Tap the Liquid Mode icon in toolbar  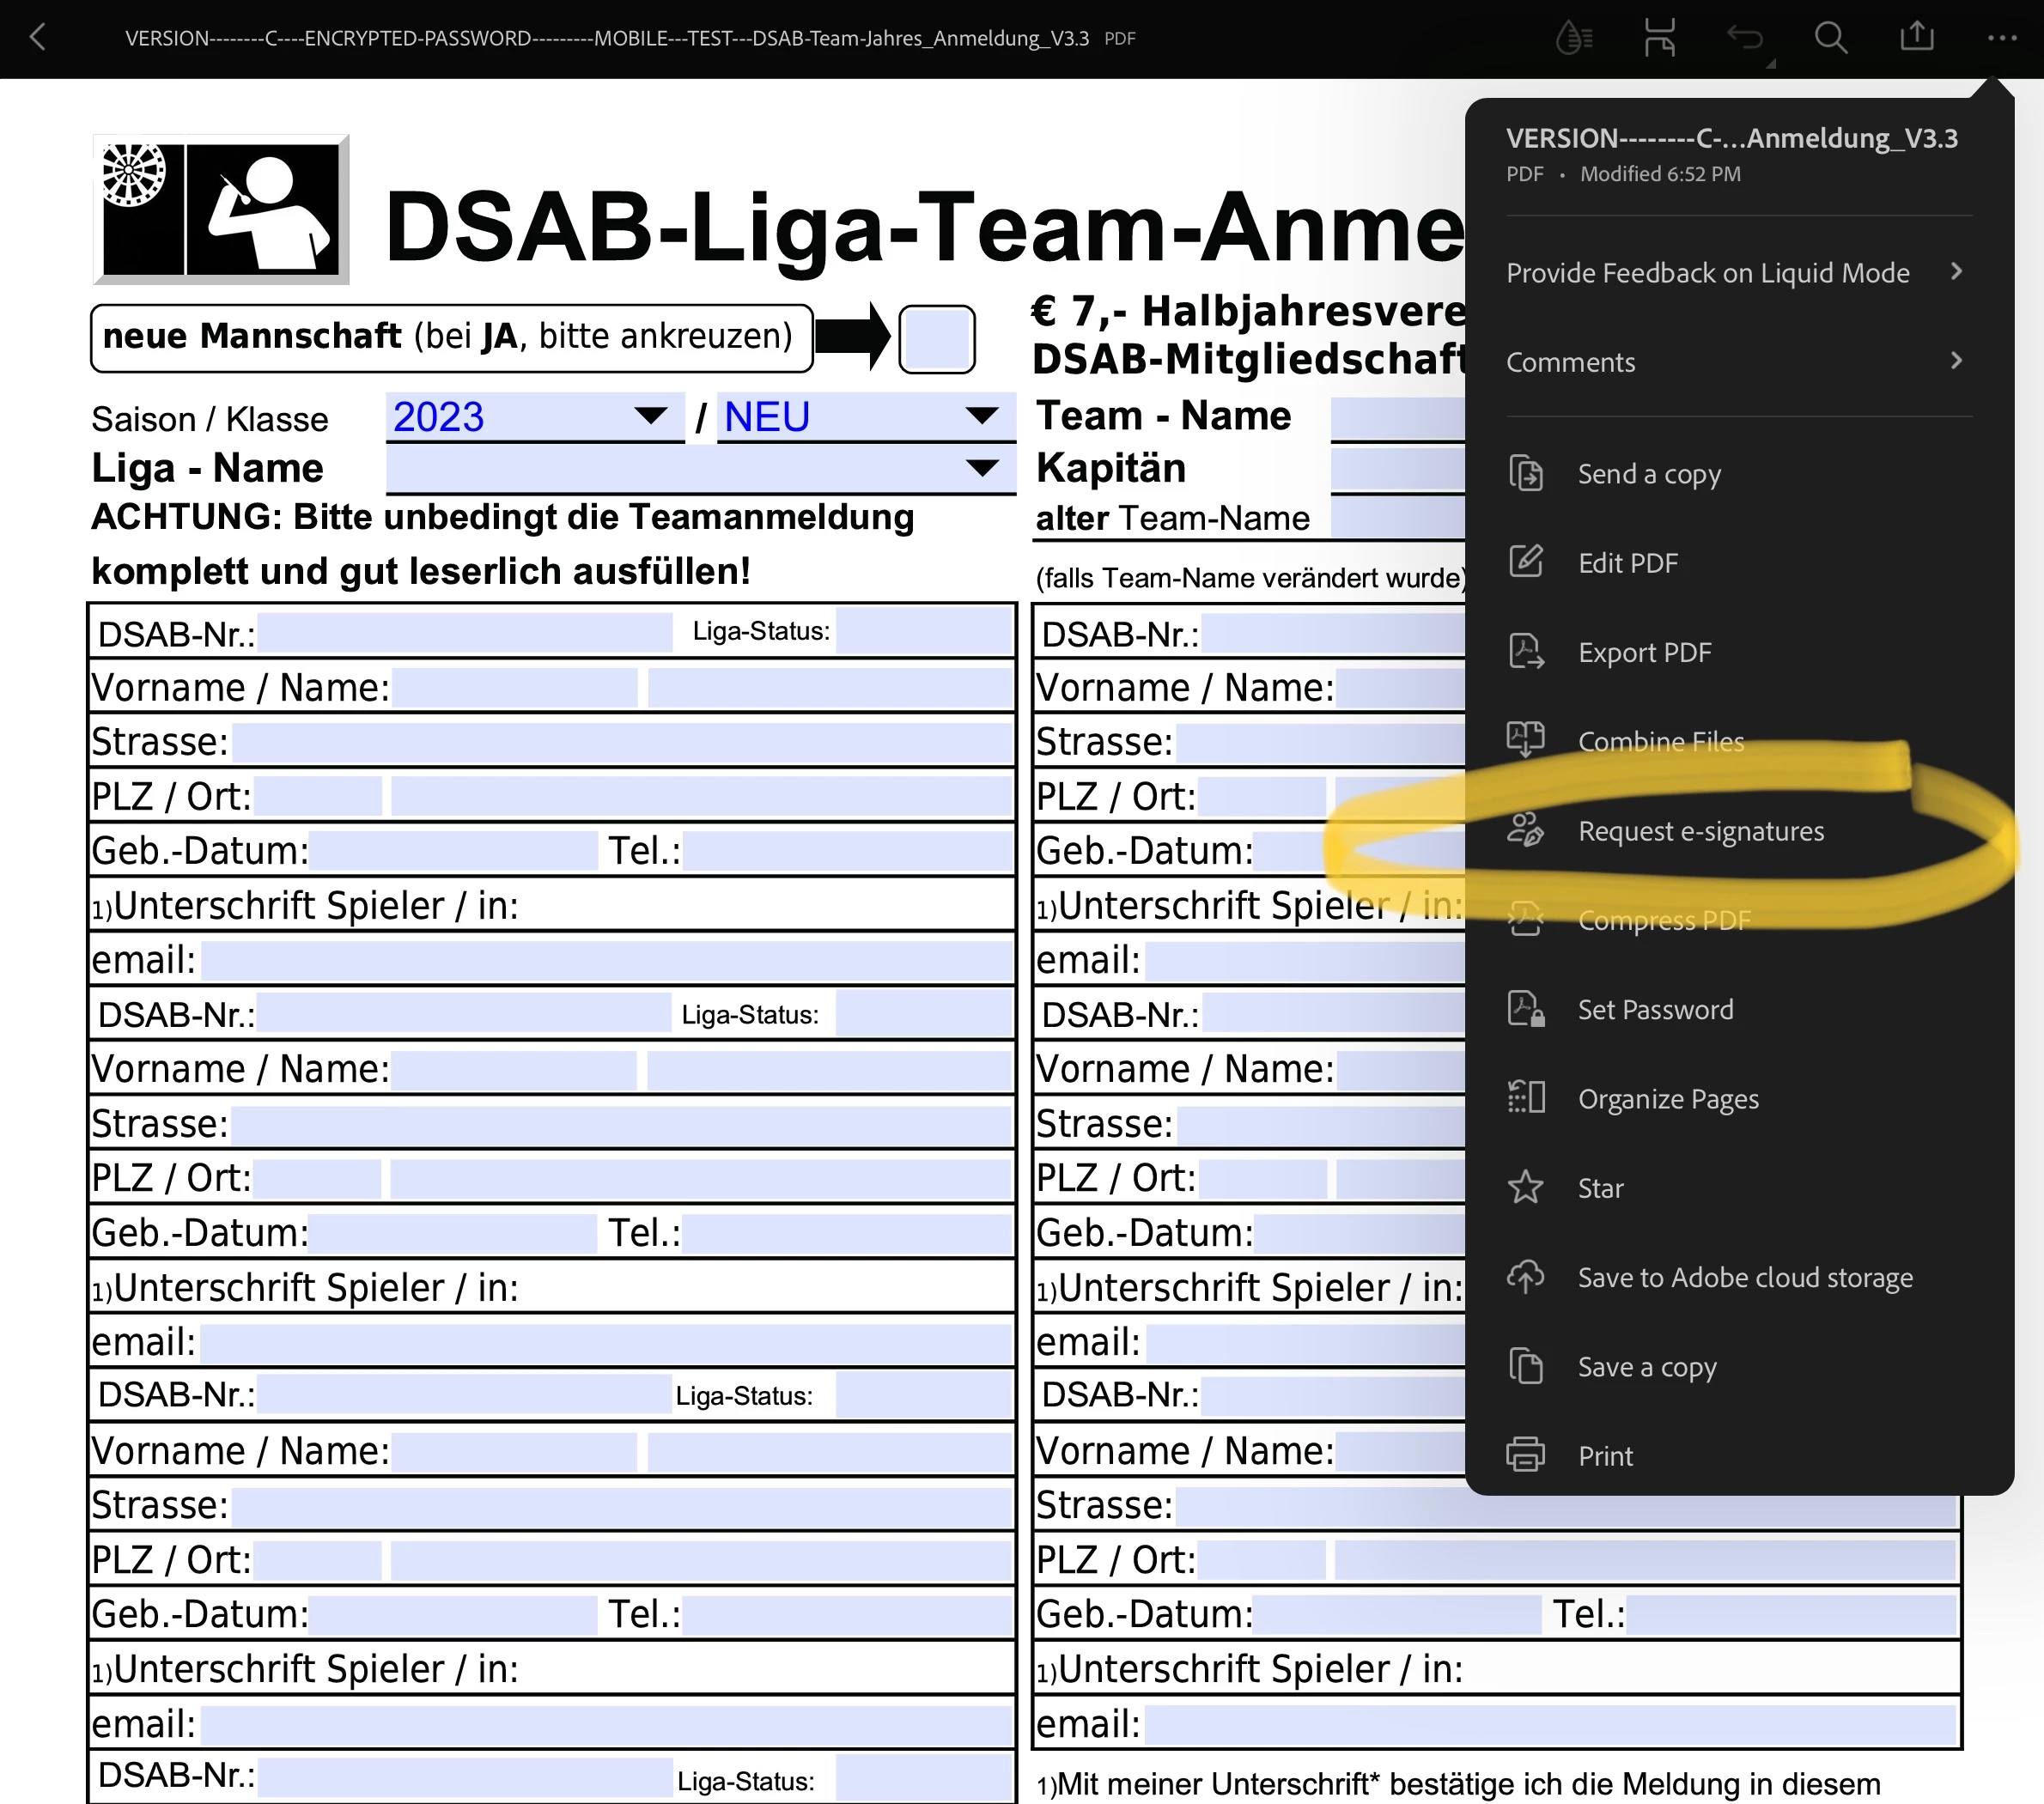point(1574,39)
